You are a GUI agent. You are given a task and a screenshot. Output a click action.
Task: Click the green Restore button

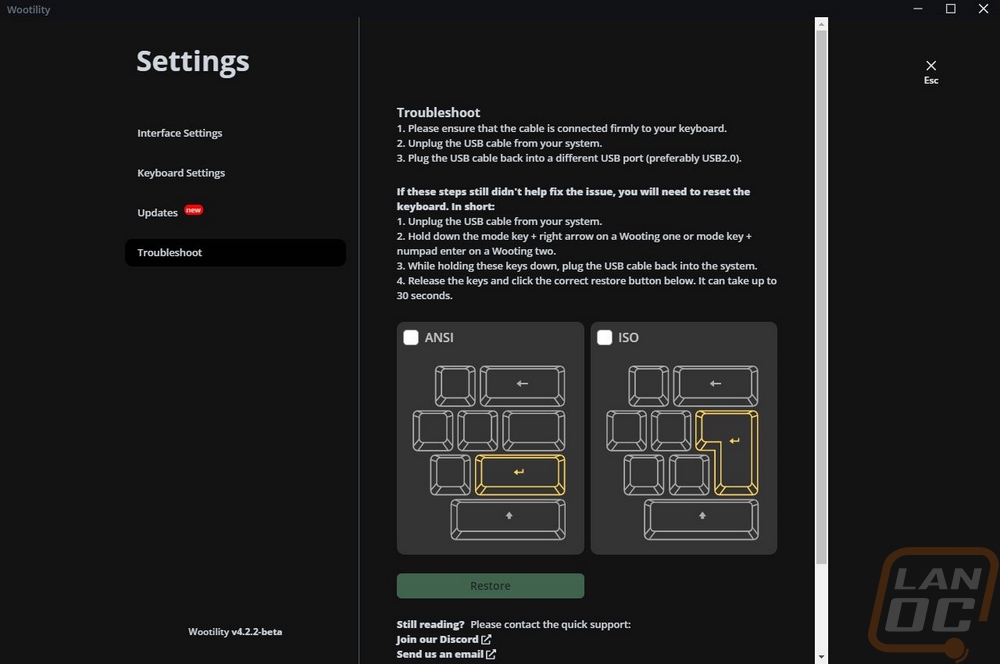pyautogui.click(x=490, y=586)
